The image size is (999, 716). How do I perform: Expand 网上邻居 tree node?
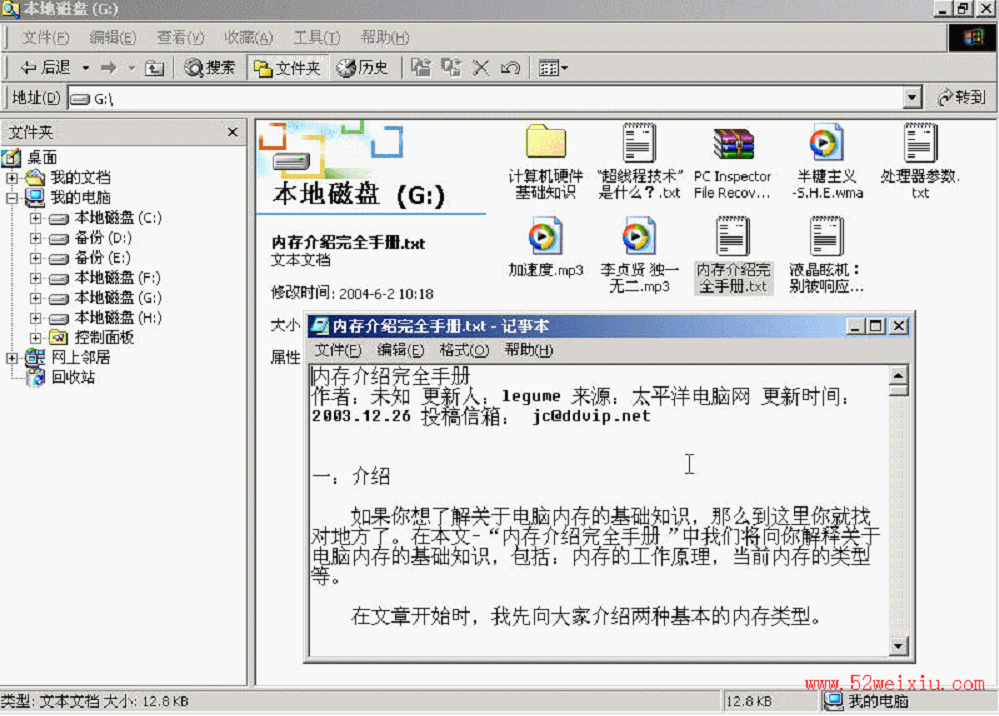11,358
